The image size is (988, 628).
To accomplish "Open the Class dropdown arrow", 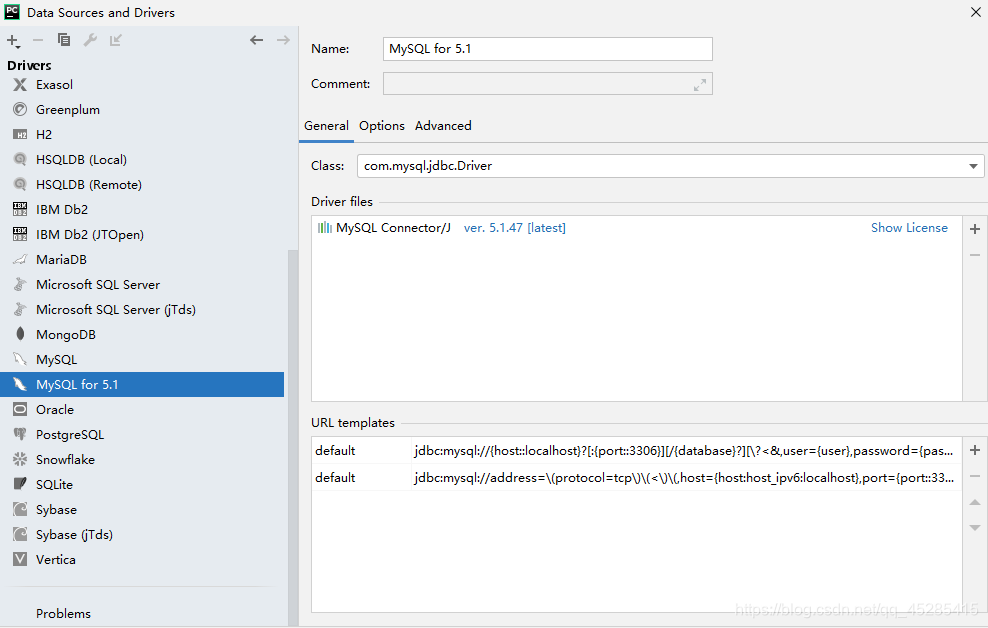I will pos(973,166).
